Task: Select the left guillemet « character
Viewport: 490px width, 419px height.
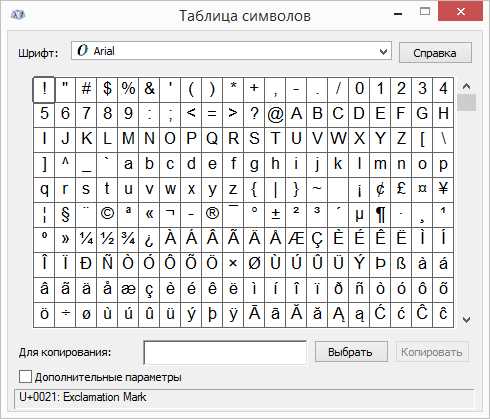Action: (x=149, y=215)
